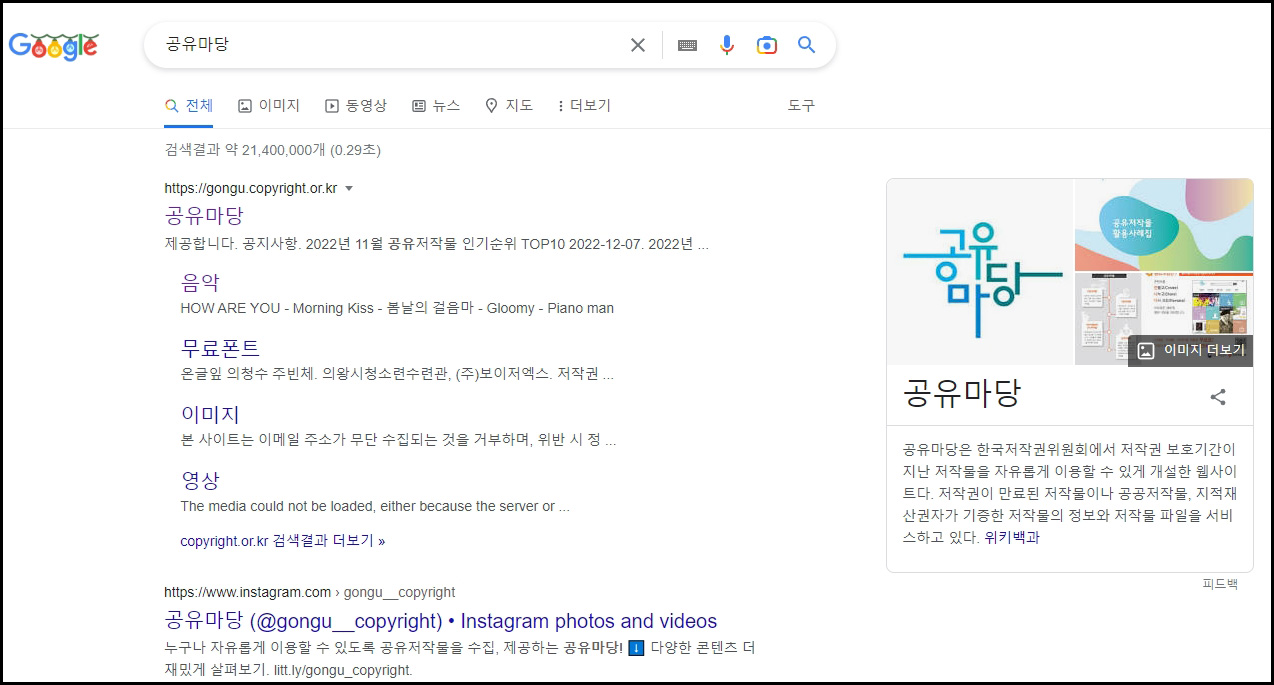Select the 전체 tab
Image resolution: width=1274 pixels, height=685 pixels.
pyautogui.click(x=189, y=105)
